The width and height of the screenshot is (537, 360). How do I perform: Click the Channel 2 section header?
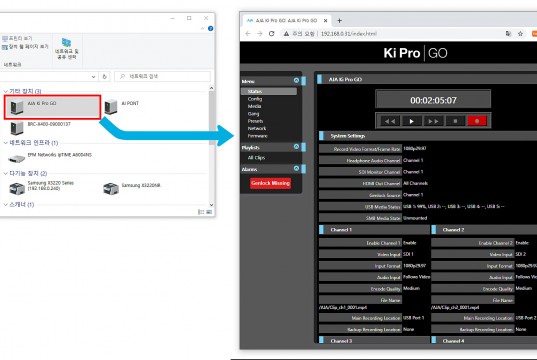coord(484,229)
